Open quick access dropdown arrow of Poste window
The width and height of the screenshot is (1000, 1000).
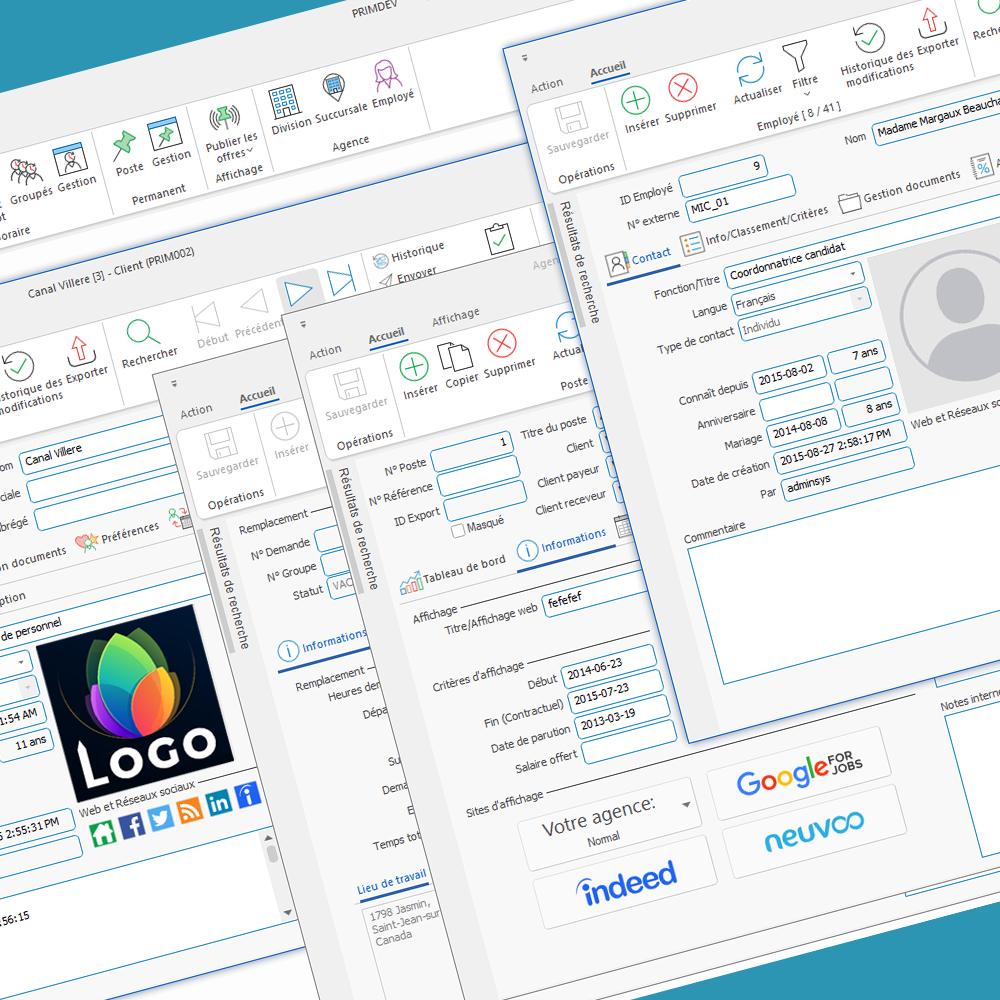coord(303,324)
